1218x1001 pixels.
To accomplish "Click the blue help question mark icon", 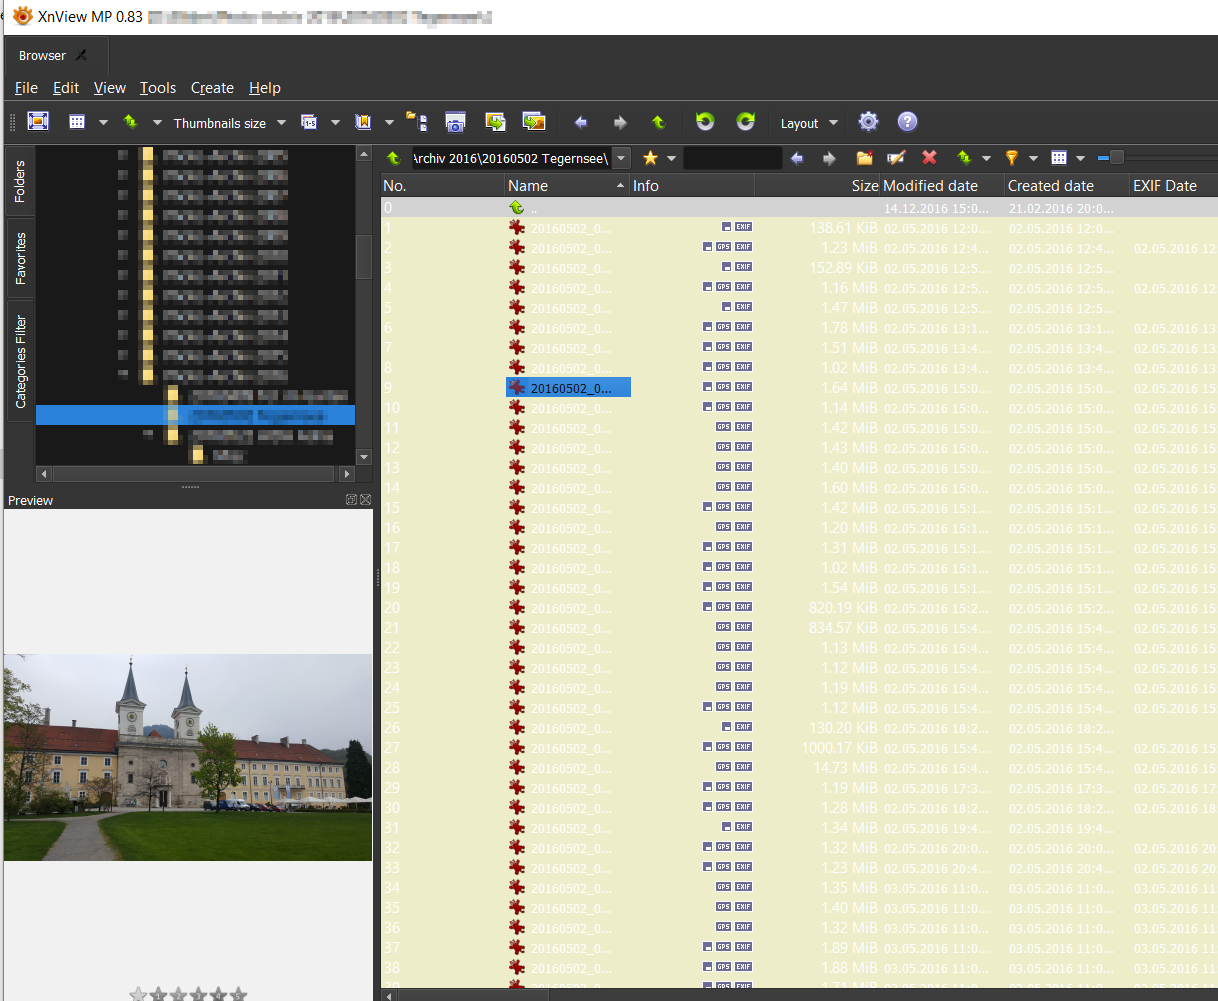I will (x=907, y=122).
